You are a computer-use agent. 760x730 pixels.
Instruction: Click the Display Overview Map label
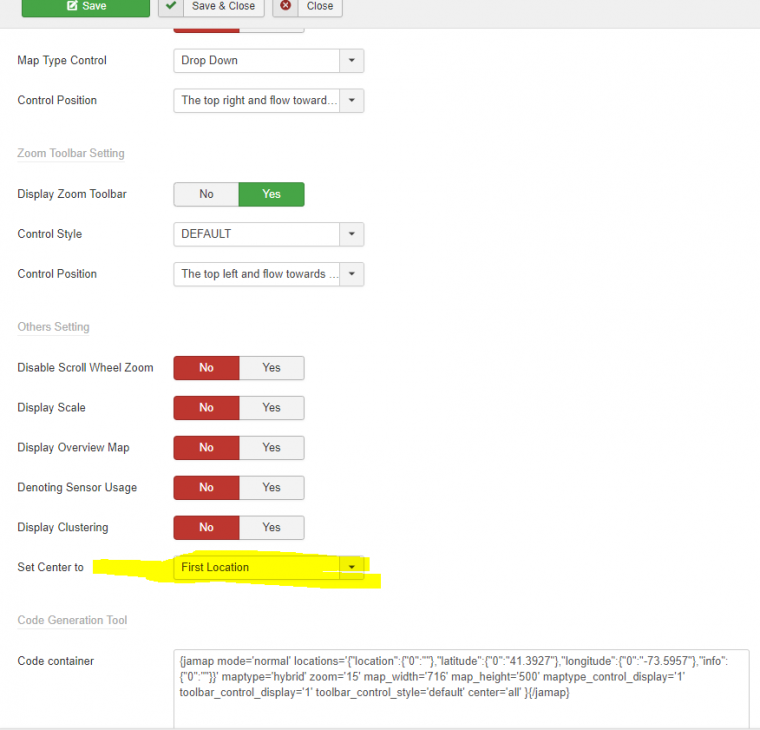pos(73,447)
